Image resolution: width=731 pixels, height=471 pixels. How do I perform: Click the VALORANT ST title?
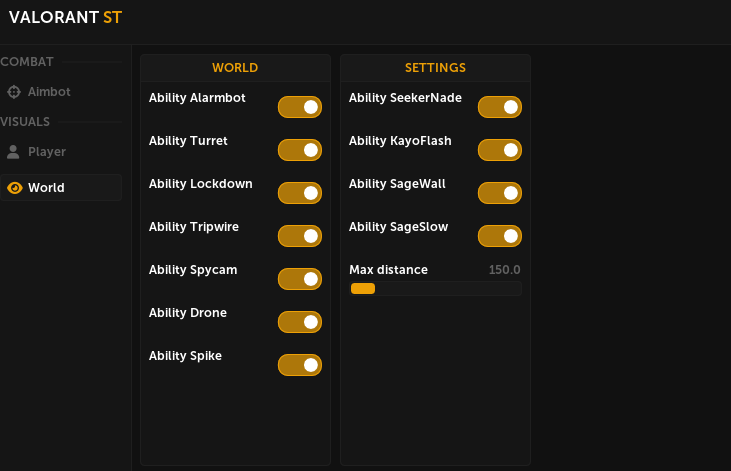click(65, 17)
